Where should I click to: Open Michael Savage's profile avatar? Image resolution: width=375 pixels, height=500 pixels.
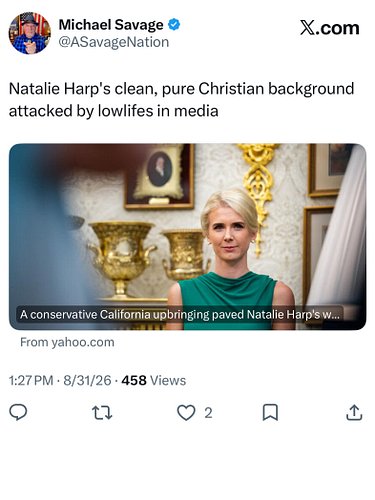click(29, 33)
